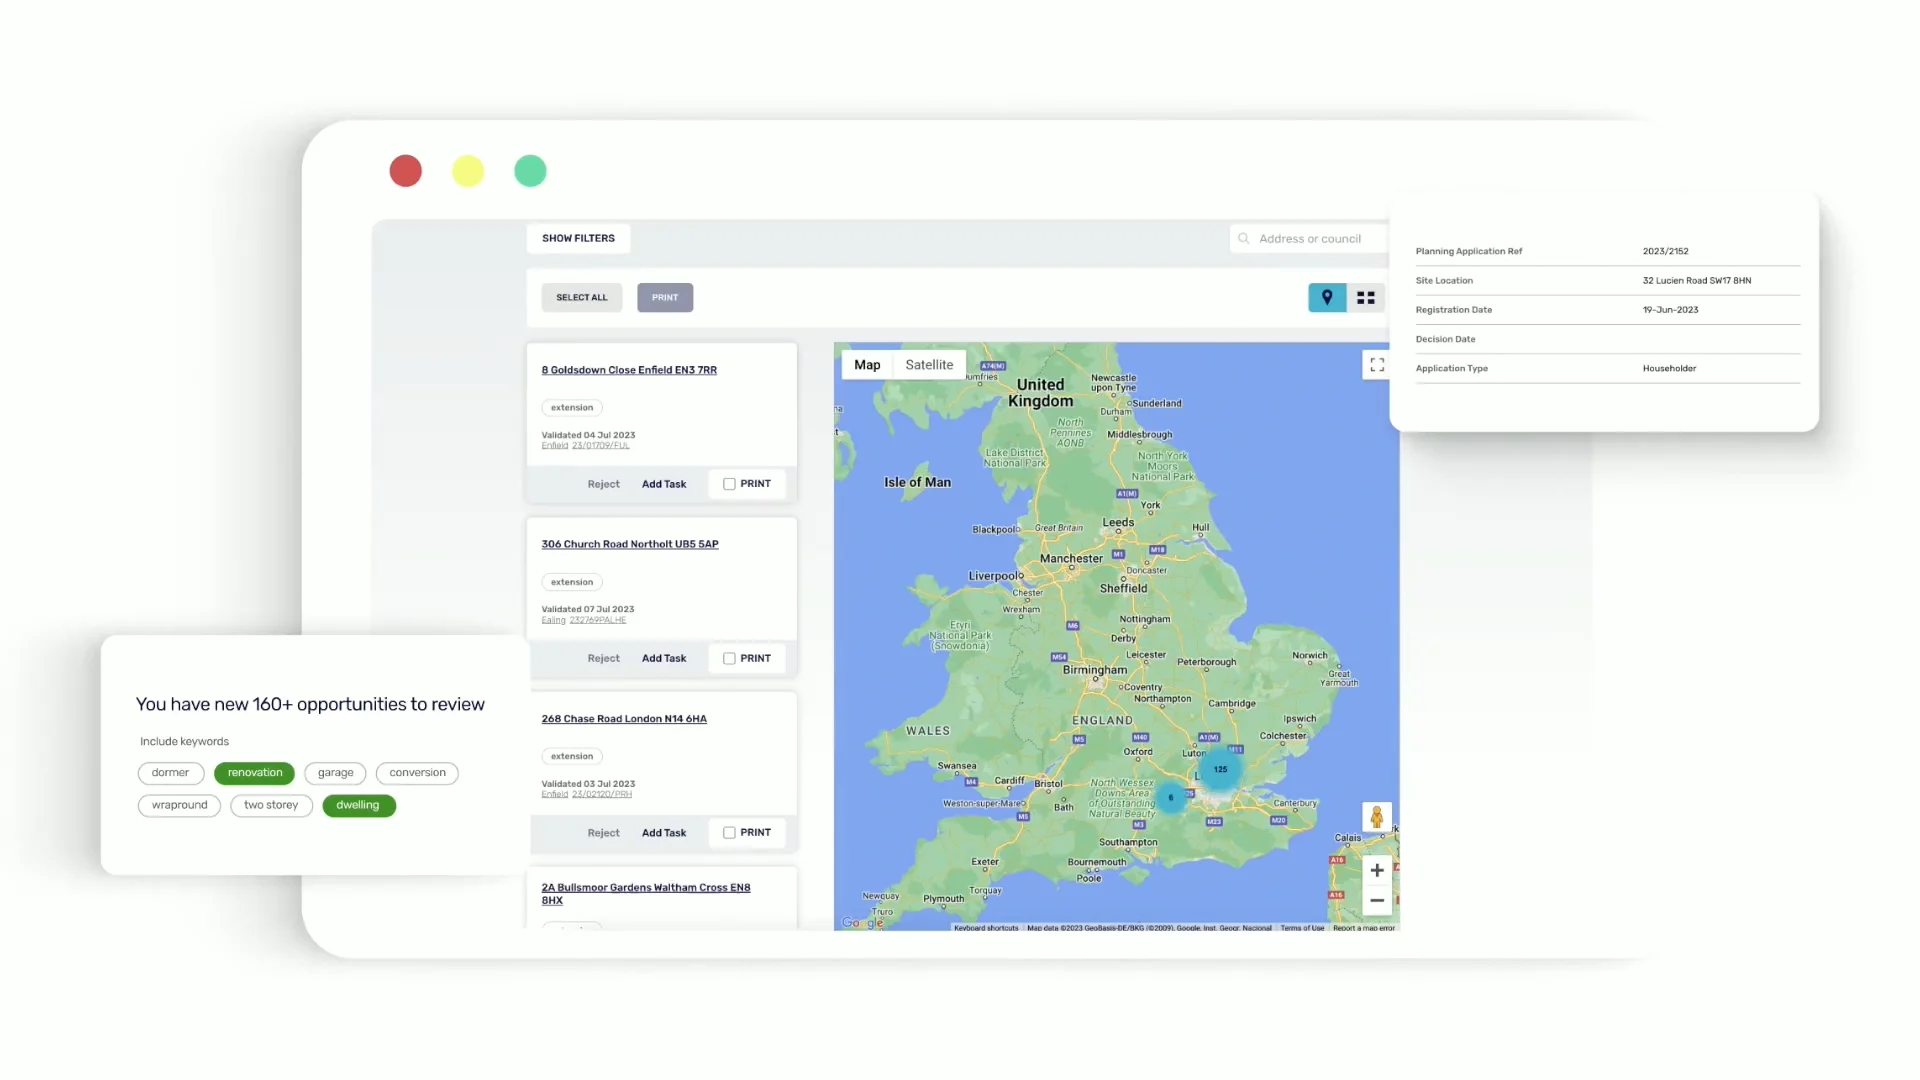Click the Address or council search field
The height and width of the screenshot is (1080, 1920).
1309,239
